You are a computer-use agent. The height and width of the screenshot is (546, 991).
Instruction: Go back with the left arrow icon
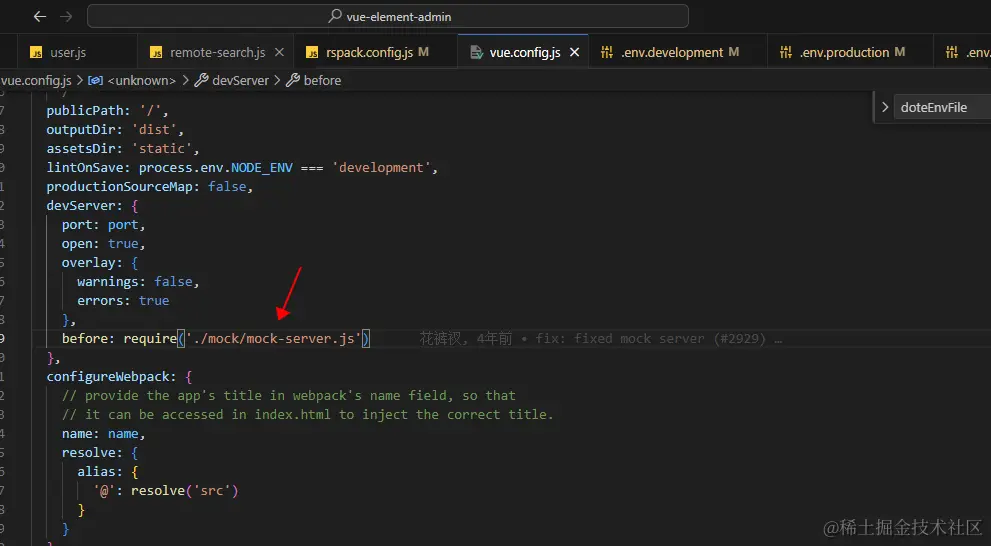tap(39, 16)
